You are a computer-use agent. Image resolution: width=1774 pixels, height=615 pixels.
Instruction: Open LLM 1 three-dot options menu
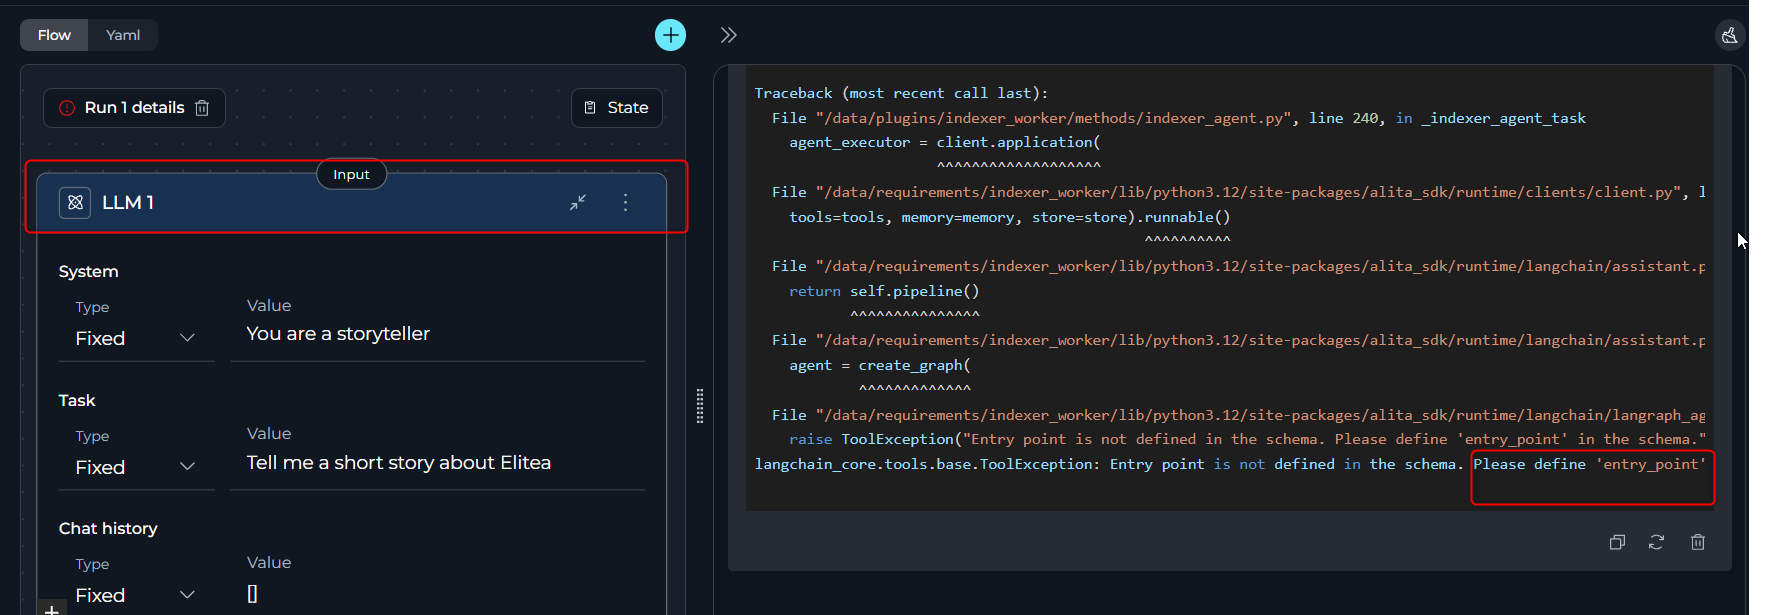click(x=625, y=203)
